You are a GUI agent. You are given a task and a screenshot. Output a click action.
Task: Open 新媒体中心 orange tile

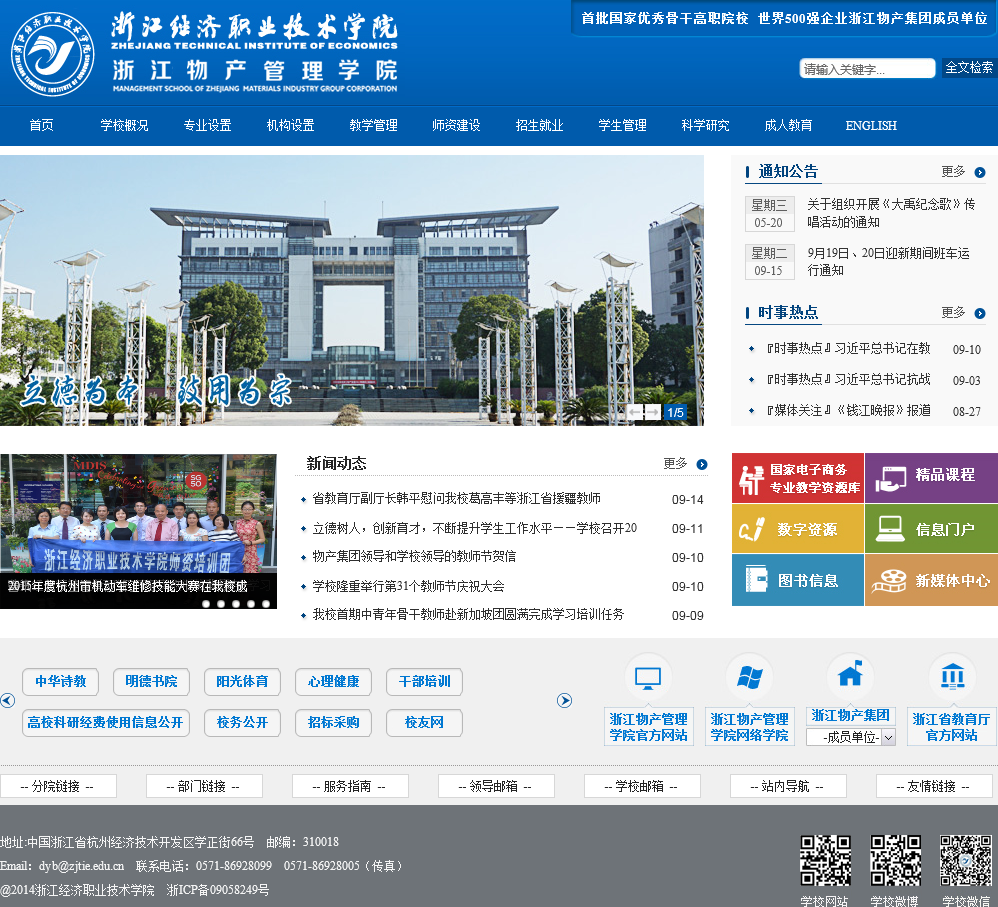click(x=931, y=580)
